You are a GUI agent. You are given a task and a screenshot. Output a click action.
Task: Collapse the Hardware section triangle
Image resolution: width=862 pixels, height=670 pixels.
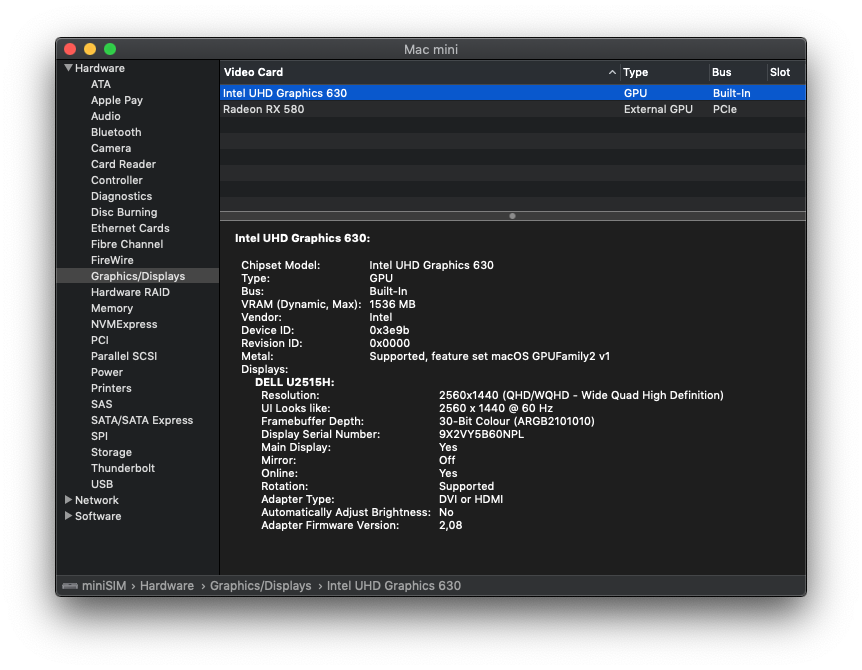68,68
